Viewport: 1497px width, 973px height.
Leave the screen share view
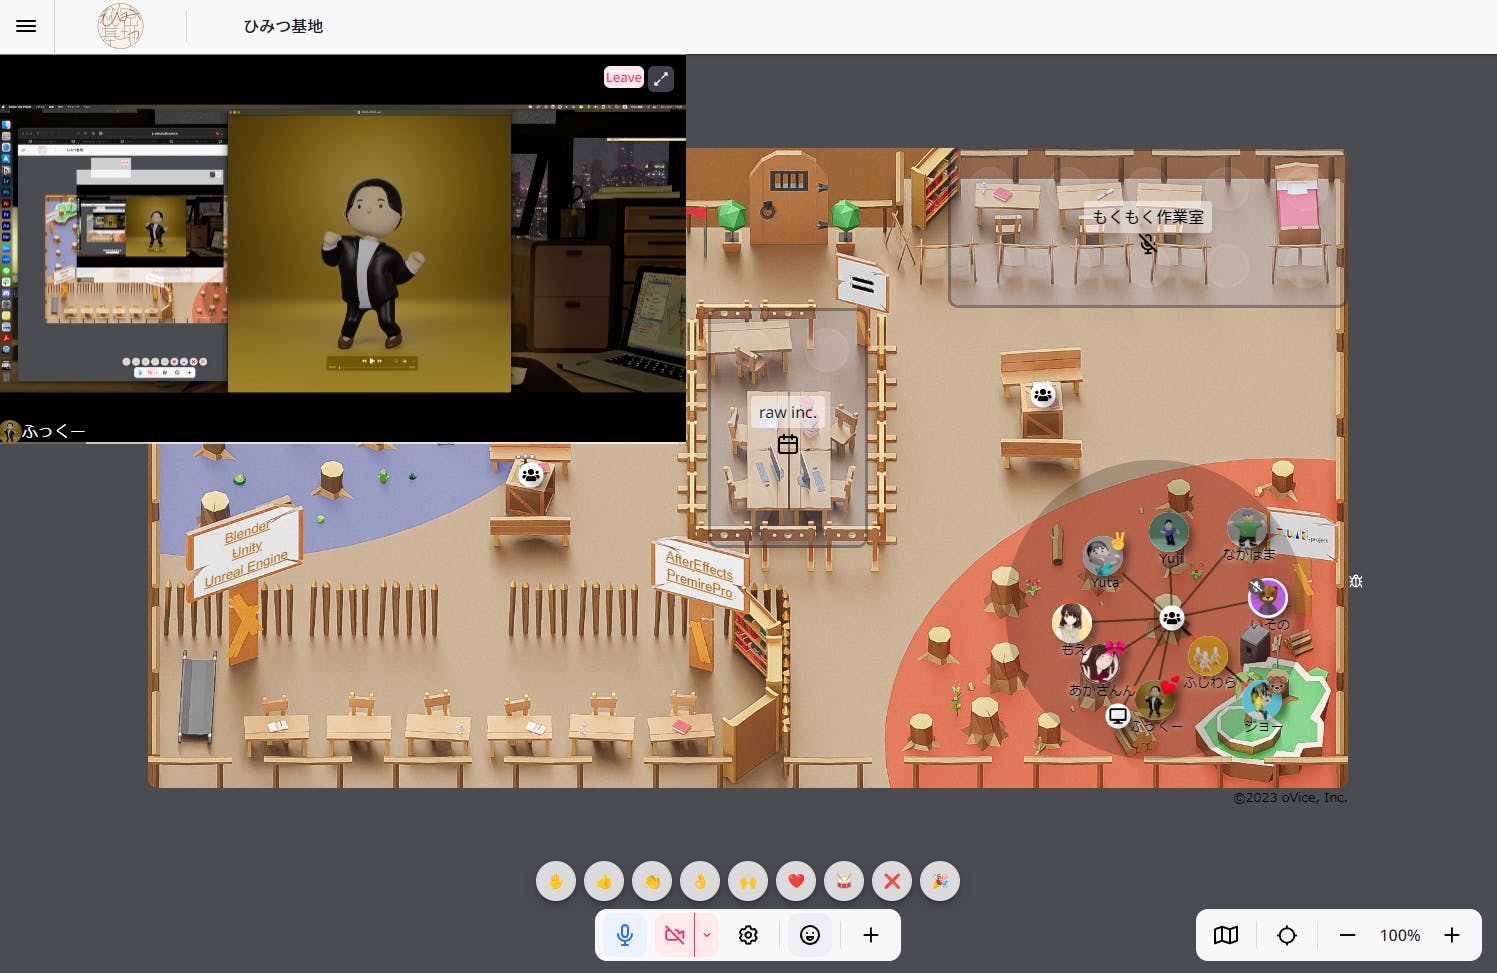click(623, 78)
